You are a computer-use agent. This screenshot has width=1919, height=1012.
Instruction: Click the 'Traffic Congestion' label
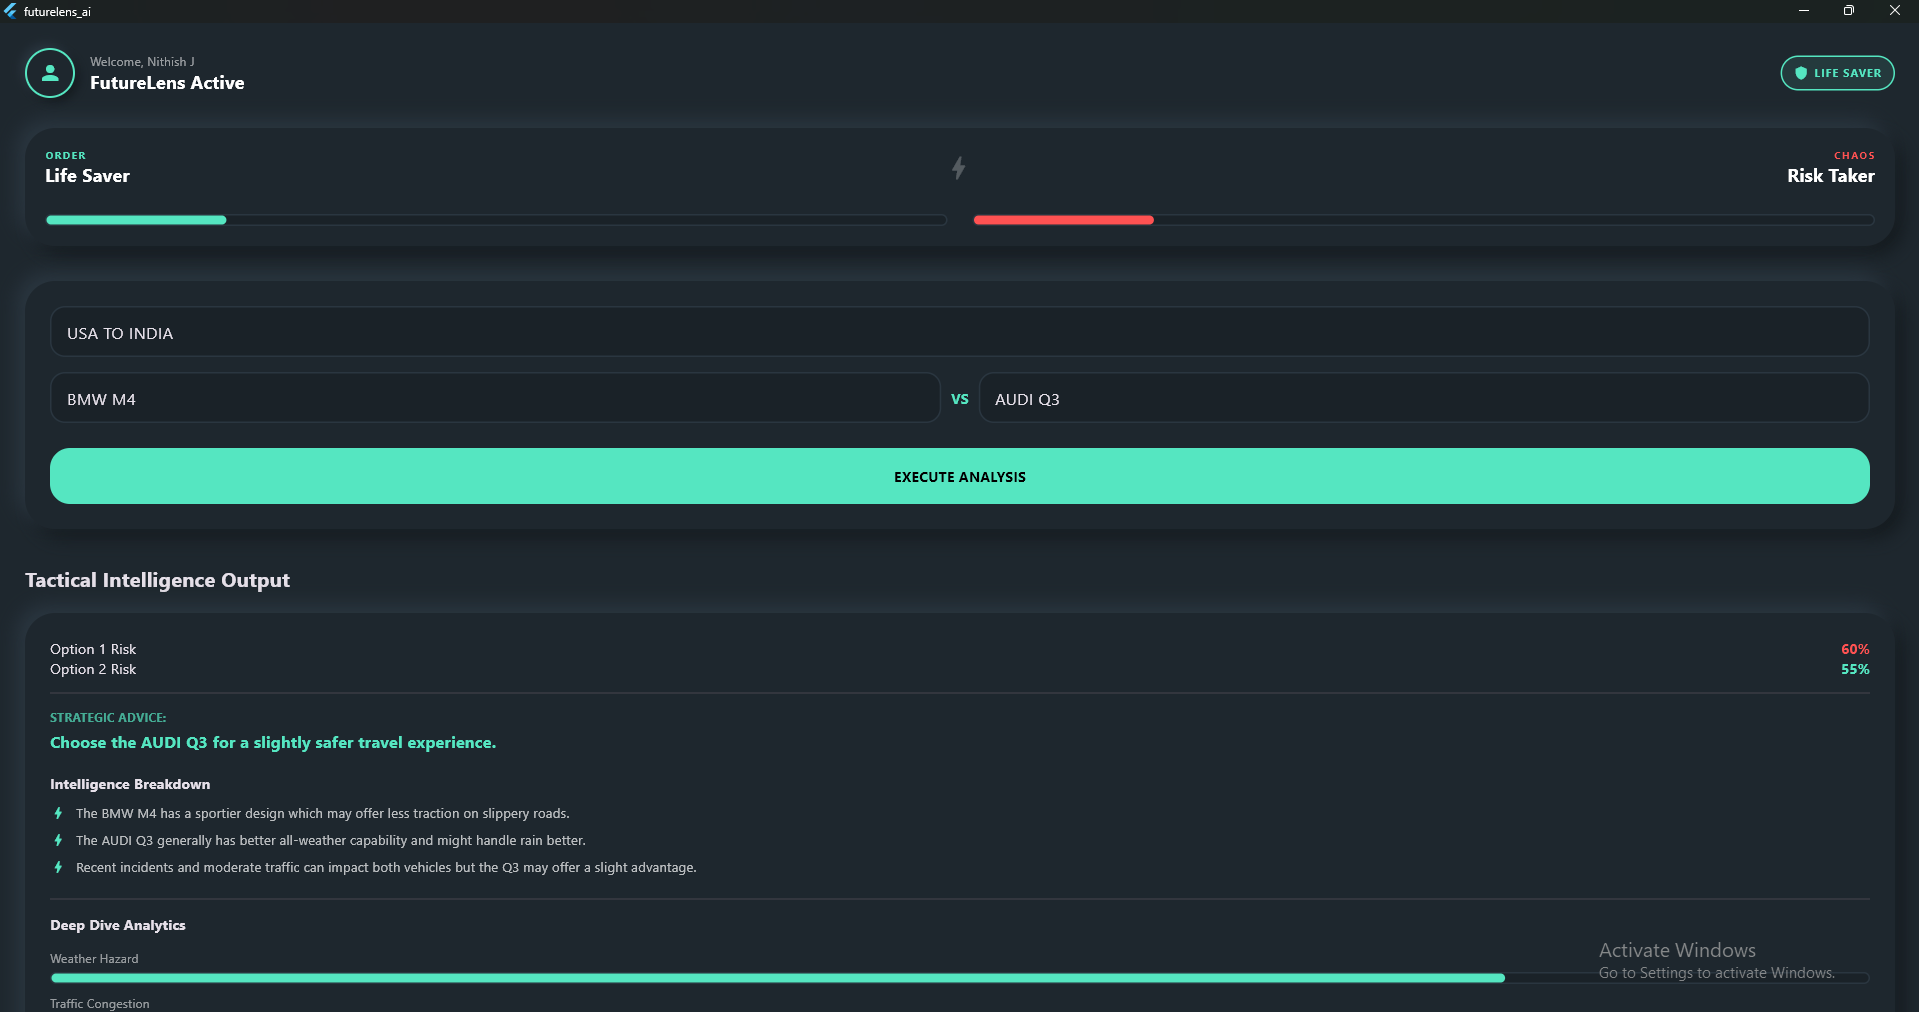(x=100, y=1003)
